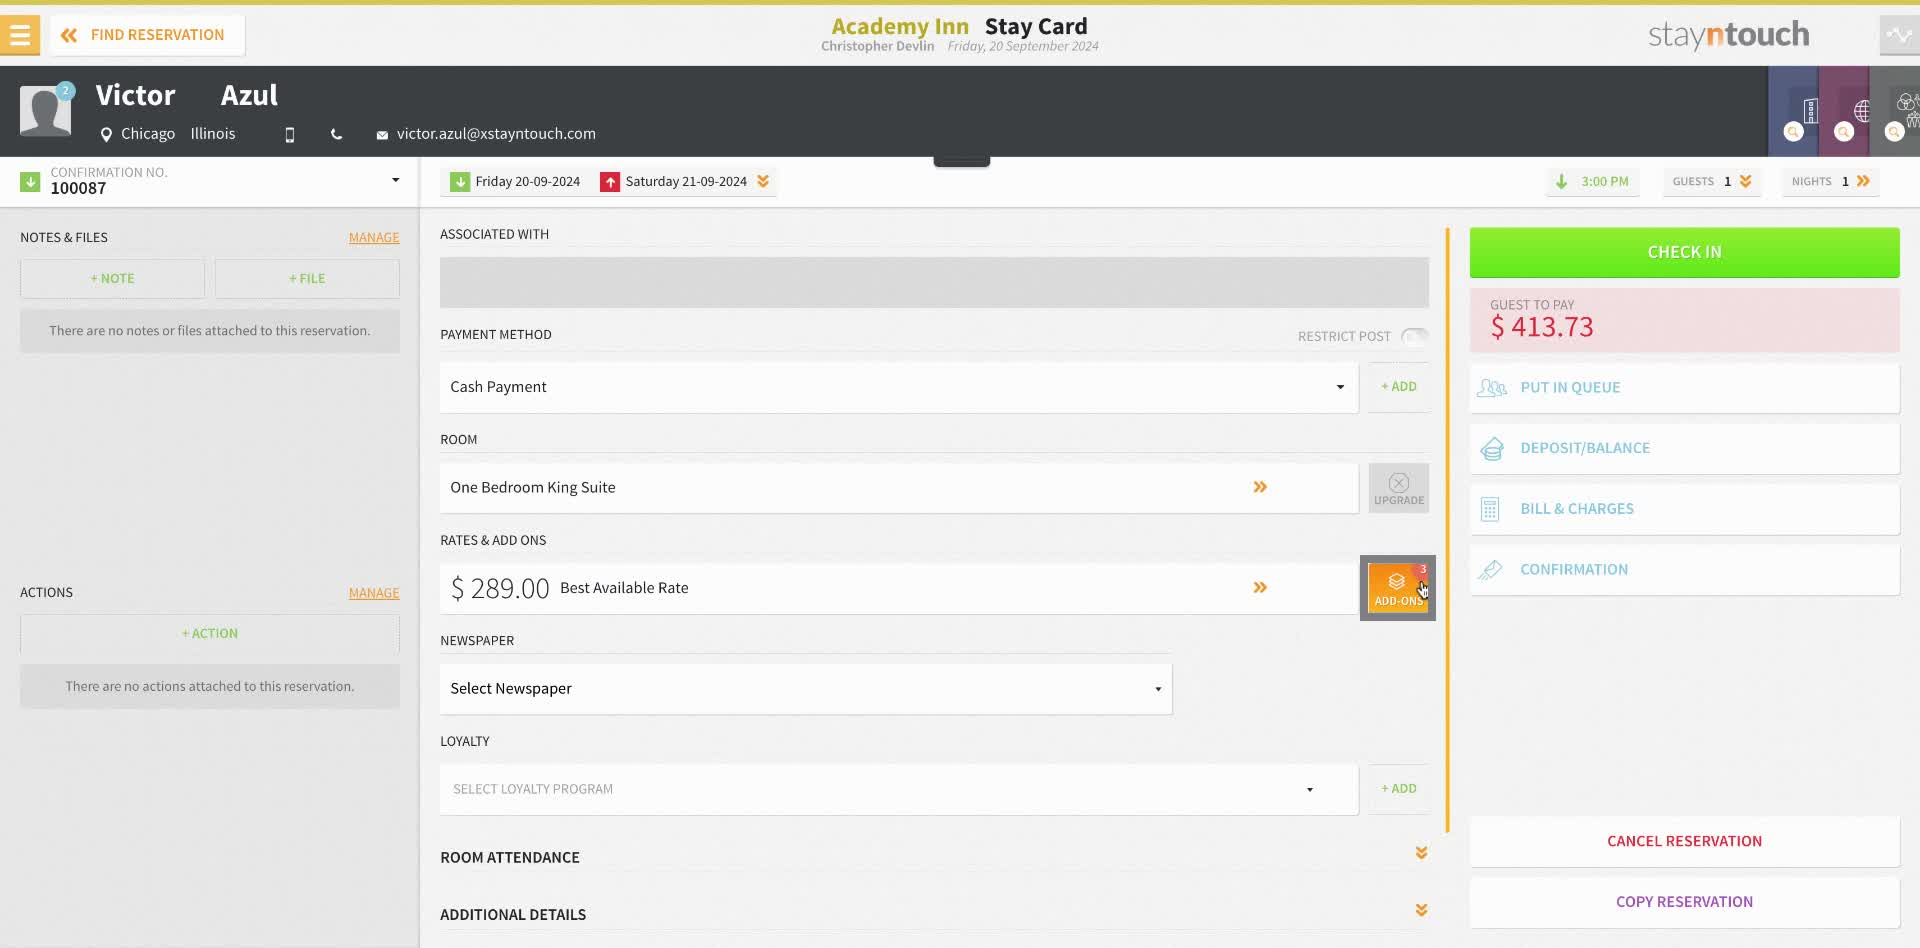This screenshot has width=1920, height=948.
Task: Click the Check In button
Action: (1685, 252)
